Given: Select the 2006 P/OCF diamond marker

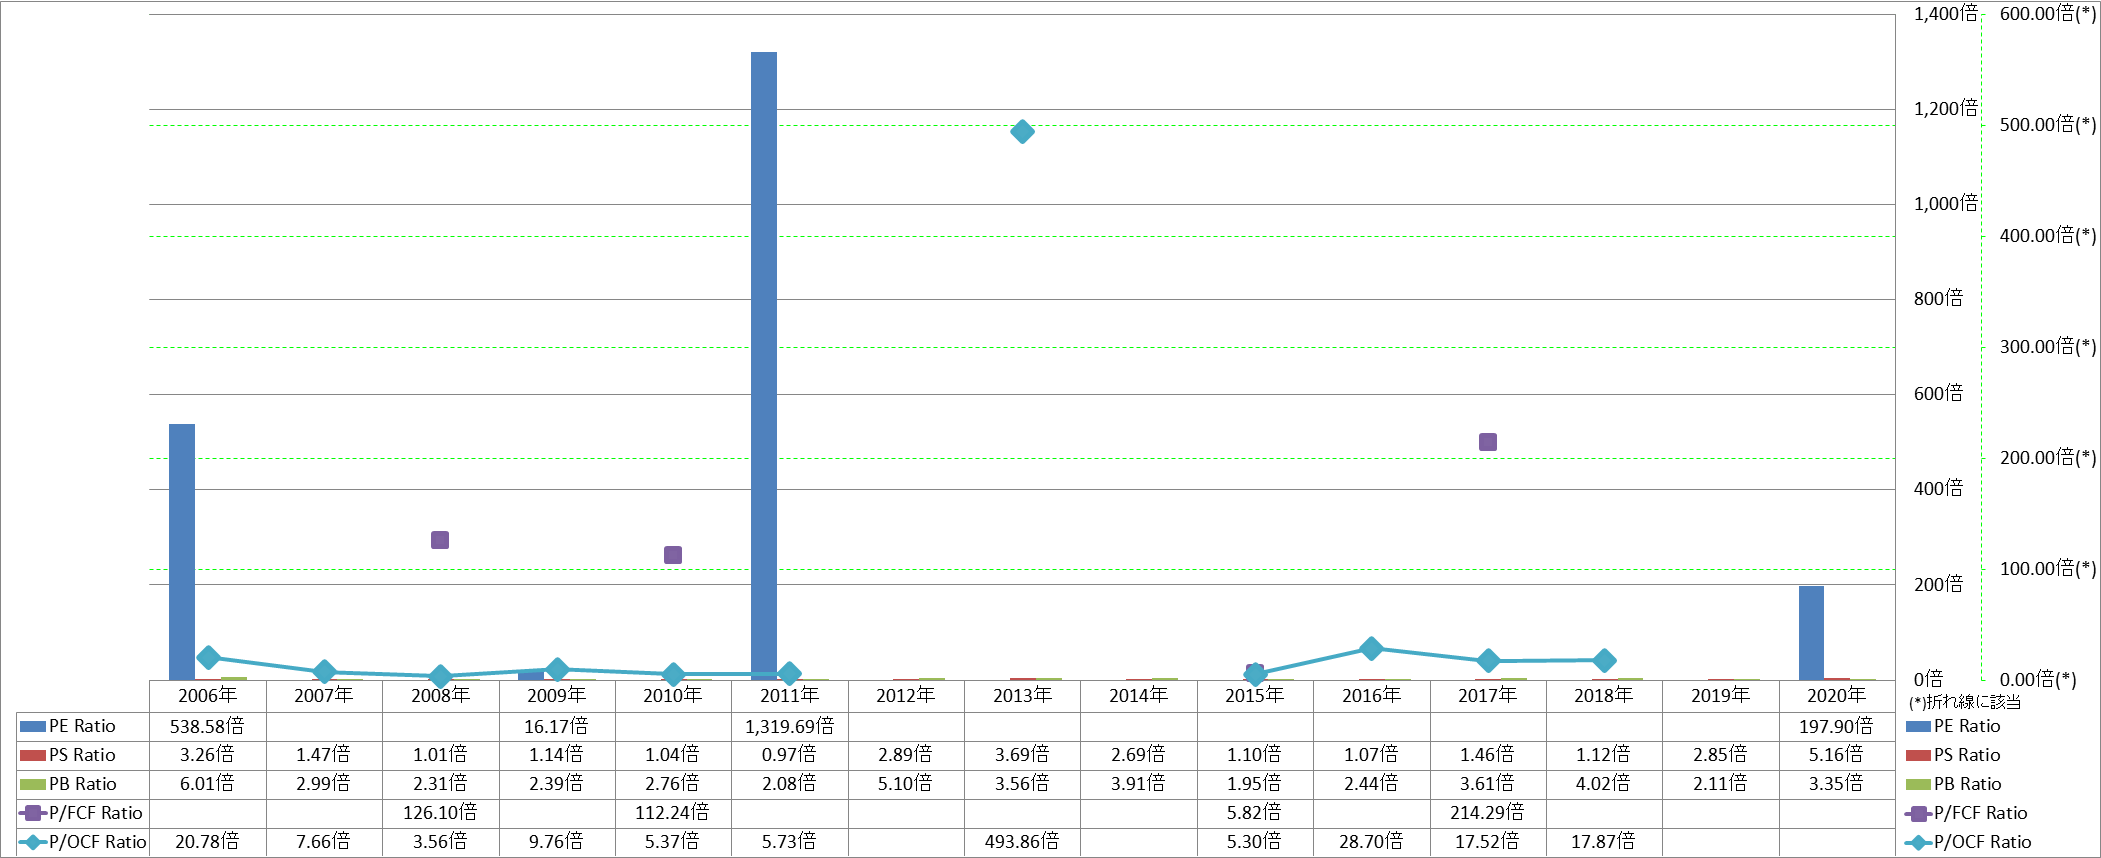Looking at the screenshot, I should point(208,657).
